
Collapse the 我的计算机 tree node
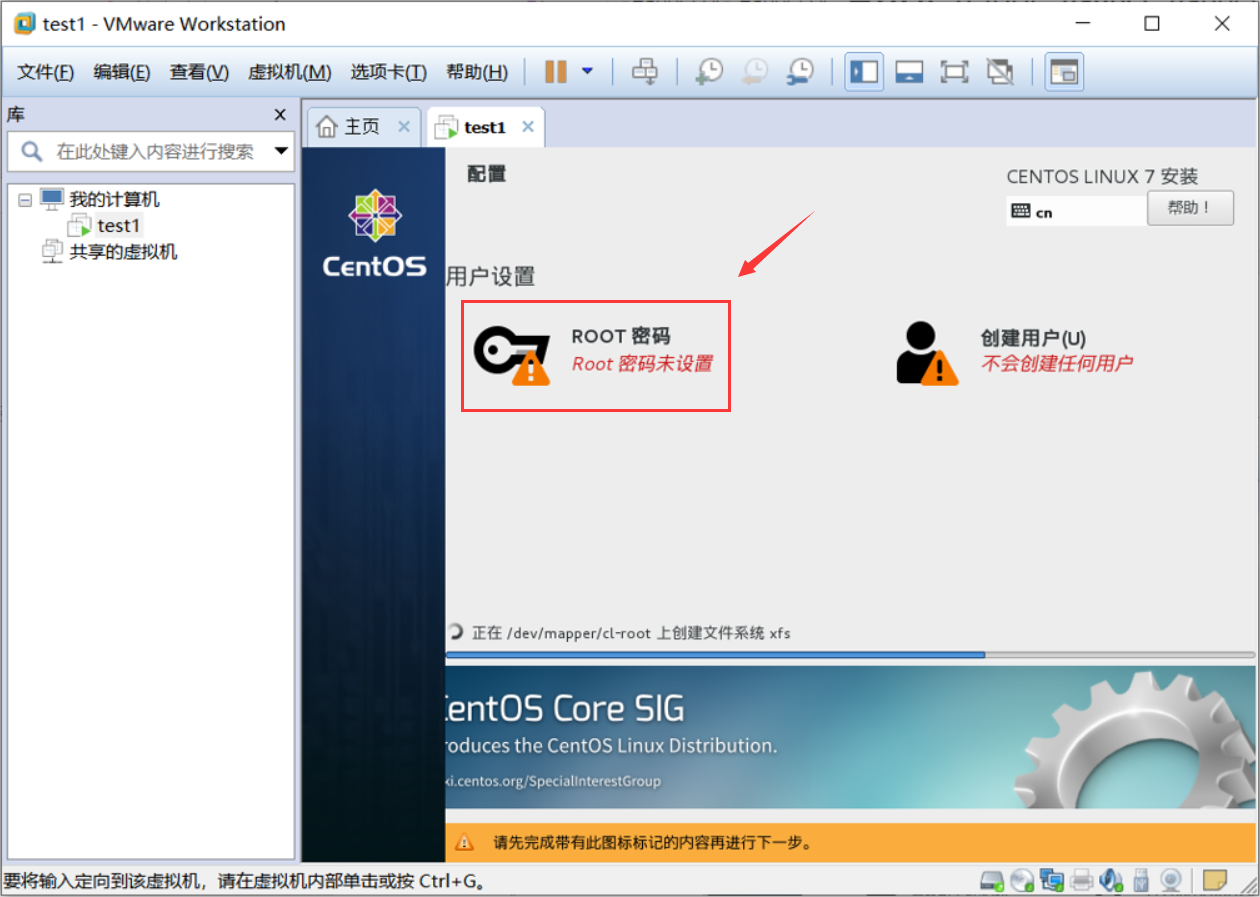[x=25, y=200]
